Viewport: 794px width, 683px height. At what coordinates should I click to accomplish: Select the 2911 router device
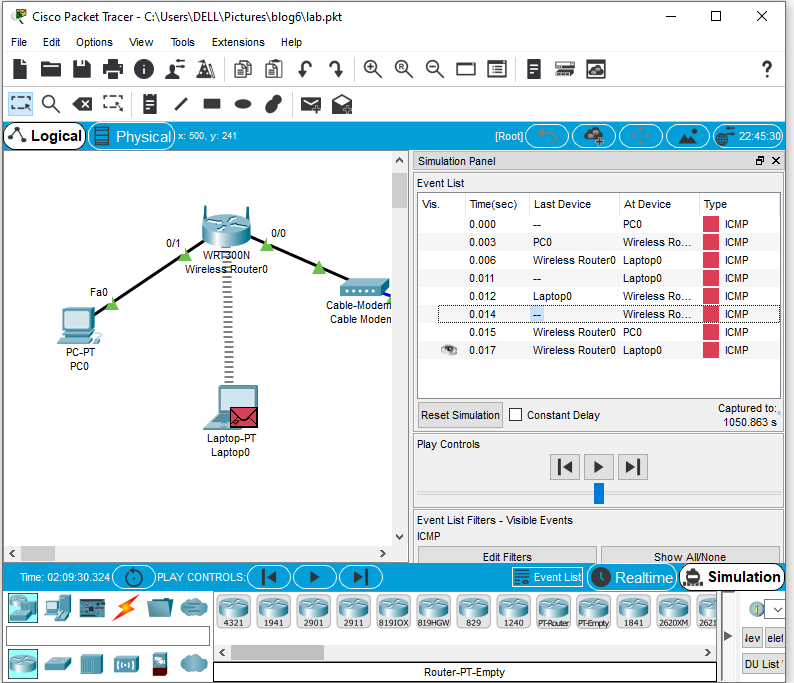coord(353,612)
